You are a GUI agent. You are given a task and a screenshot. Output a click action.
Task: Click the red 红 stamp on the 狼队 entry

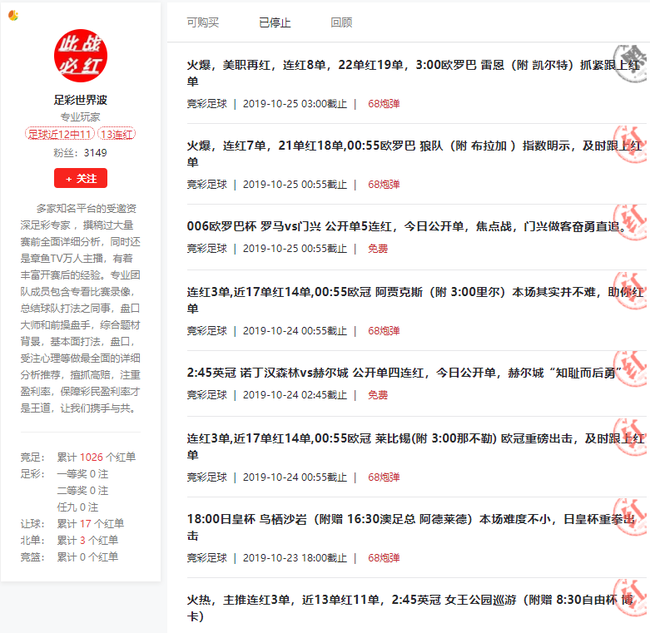pyautogui.click(x=631, y=144)
